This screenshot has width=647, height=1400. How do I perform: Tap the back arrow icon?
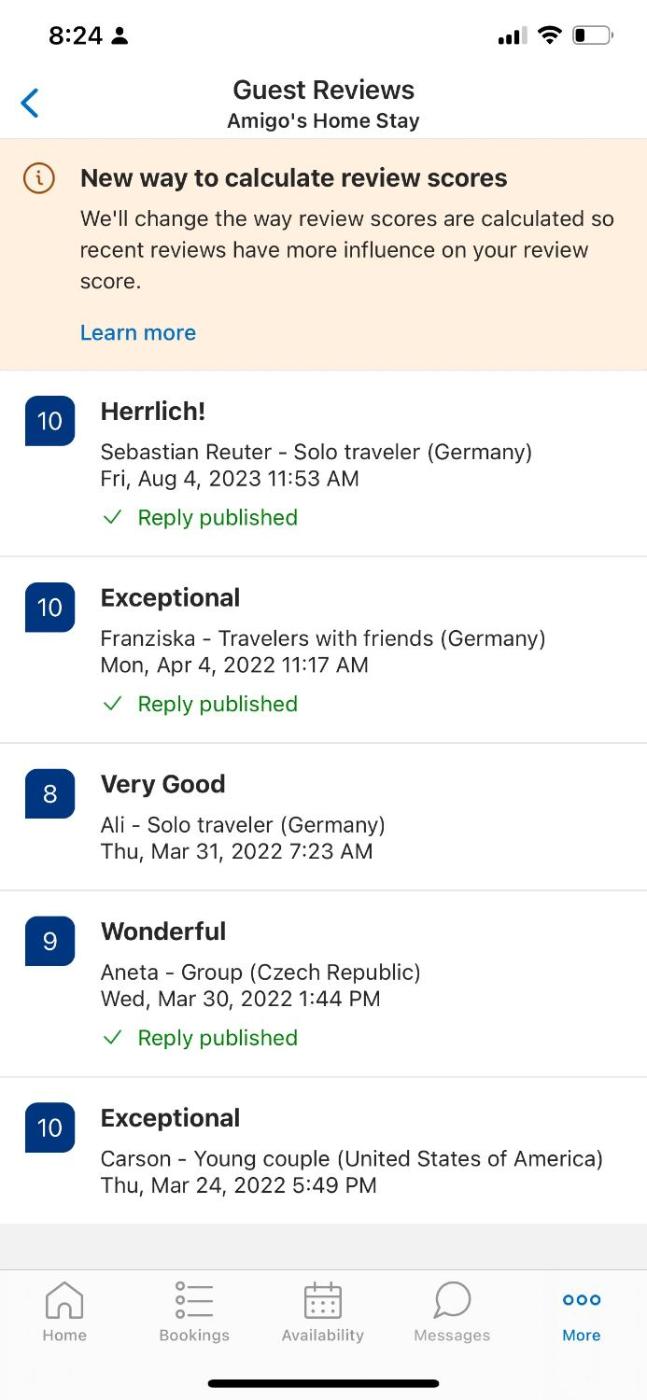[30, 102]
